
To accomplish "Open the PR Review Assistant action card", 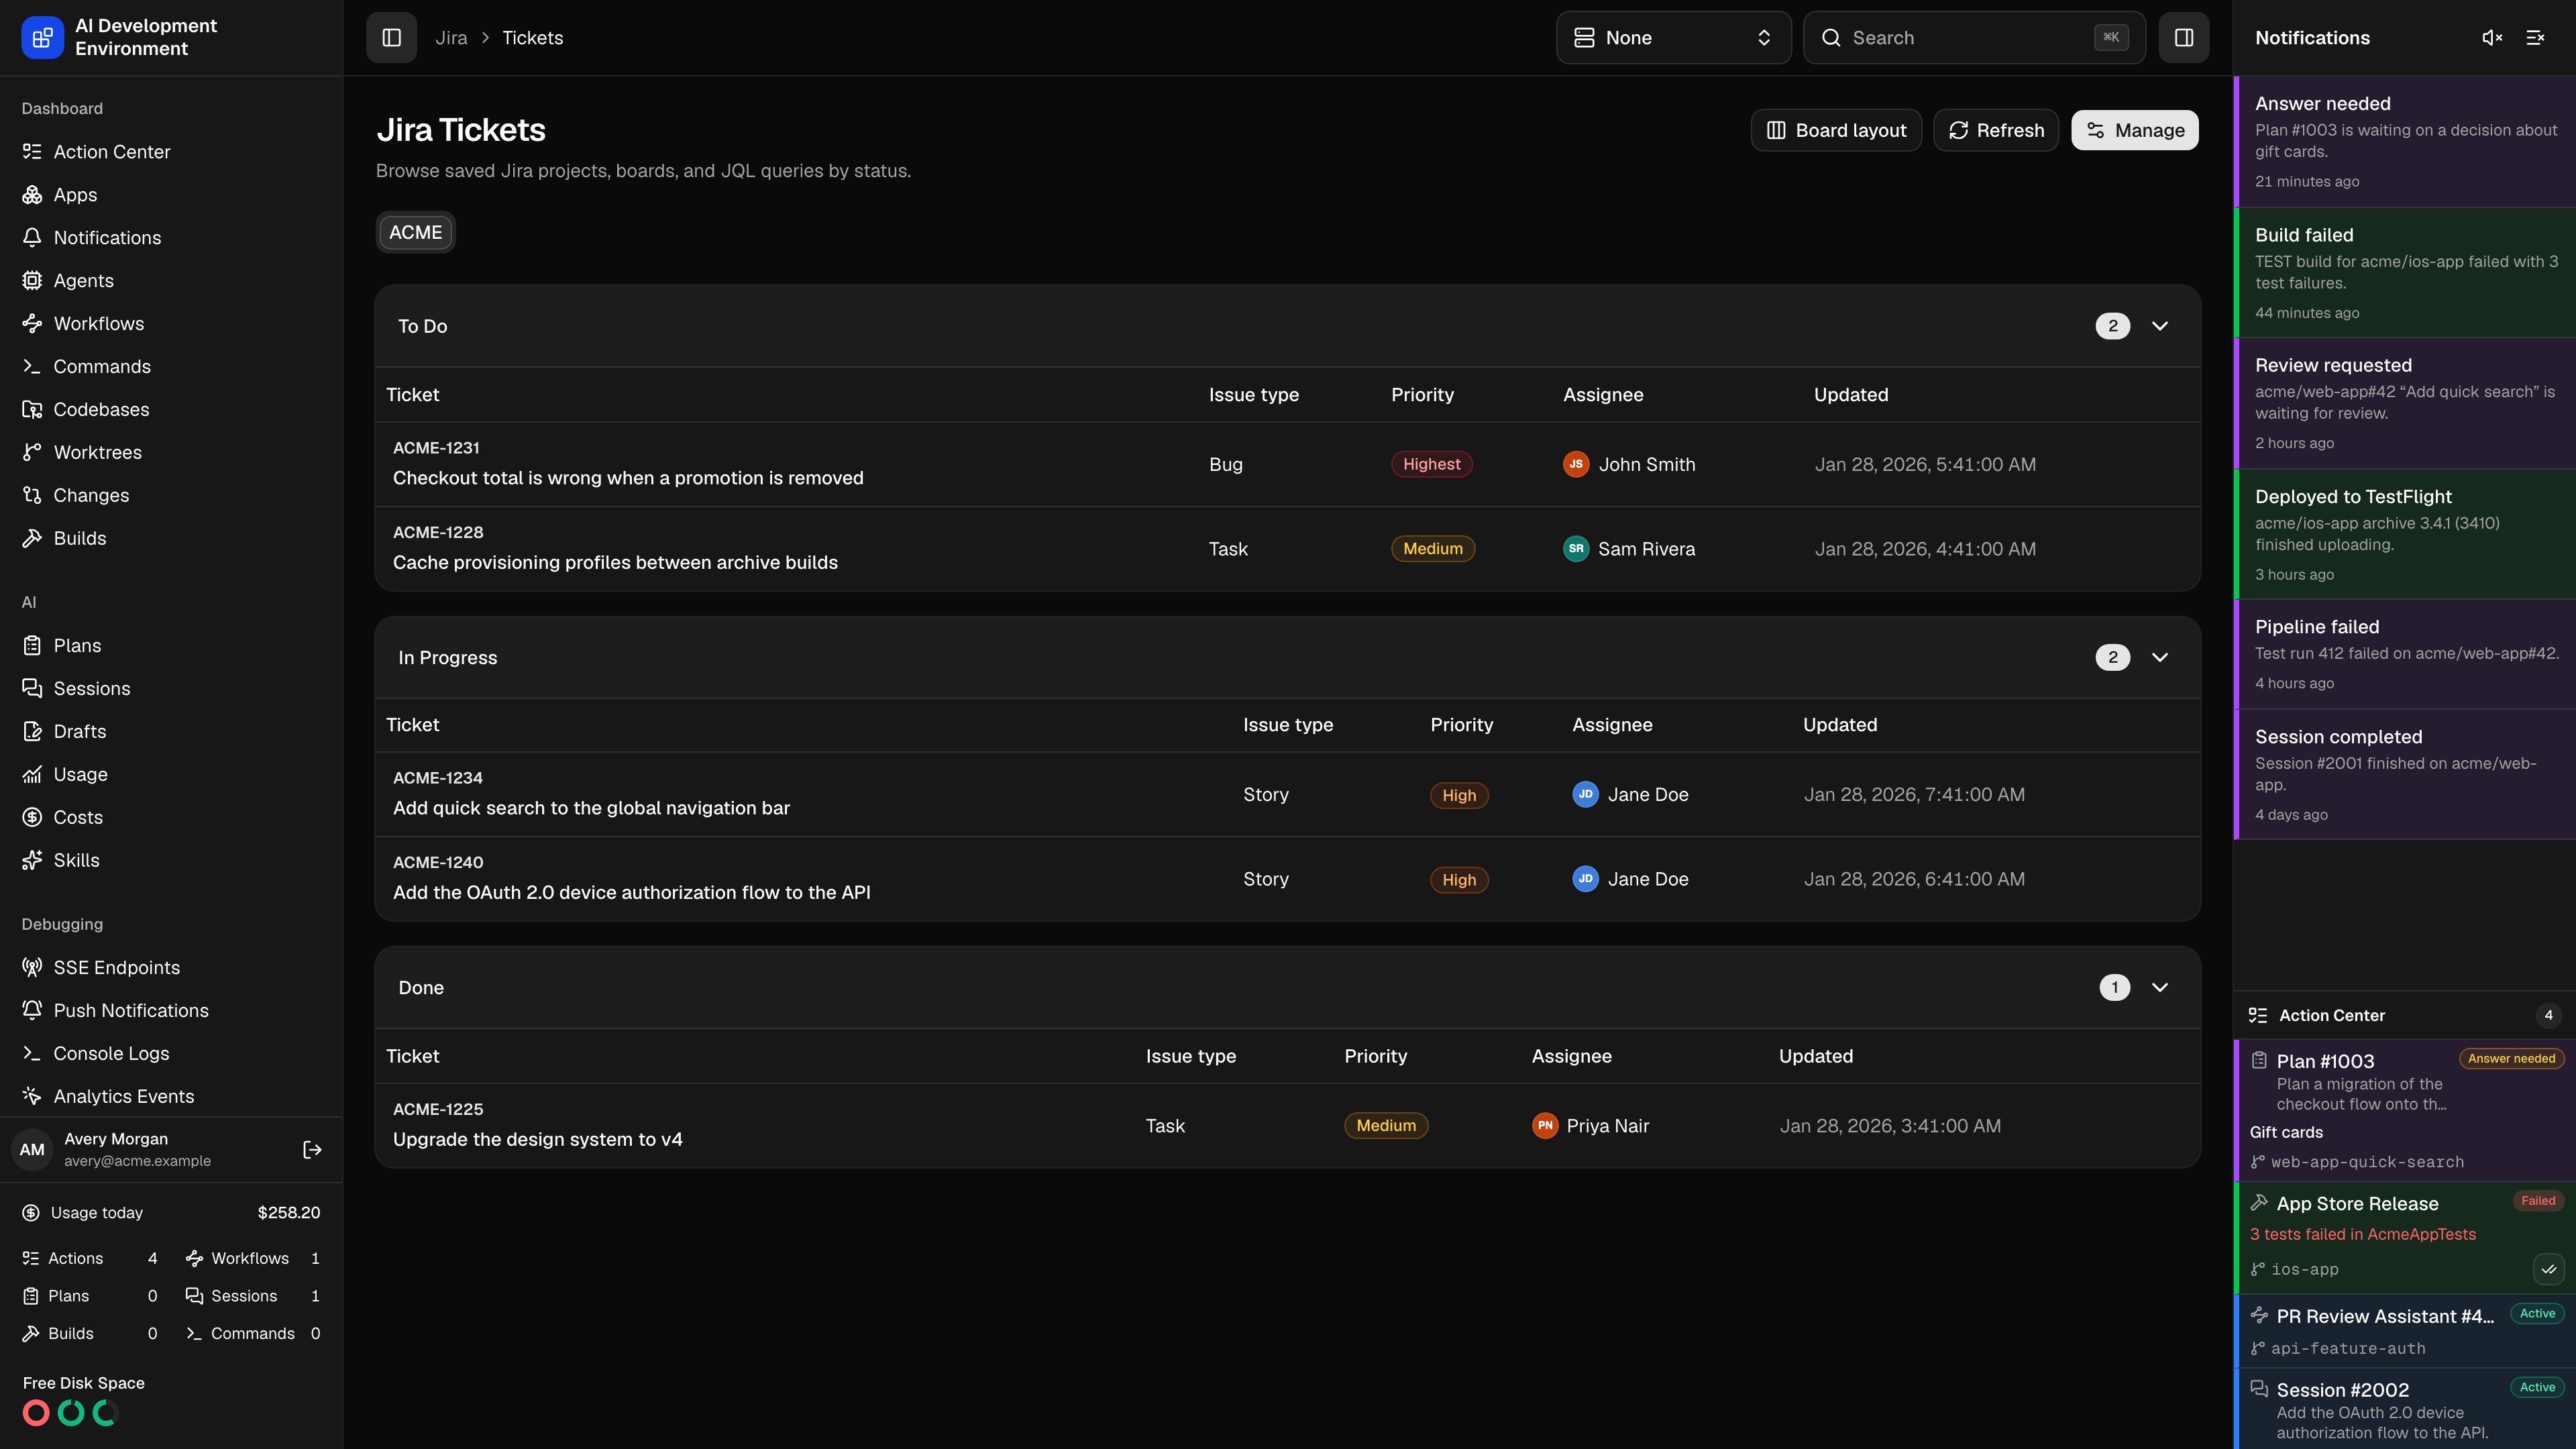I will (x=2405, y=1331).
